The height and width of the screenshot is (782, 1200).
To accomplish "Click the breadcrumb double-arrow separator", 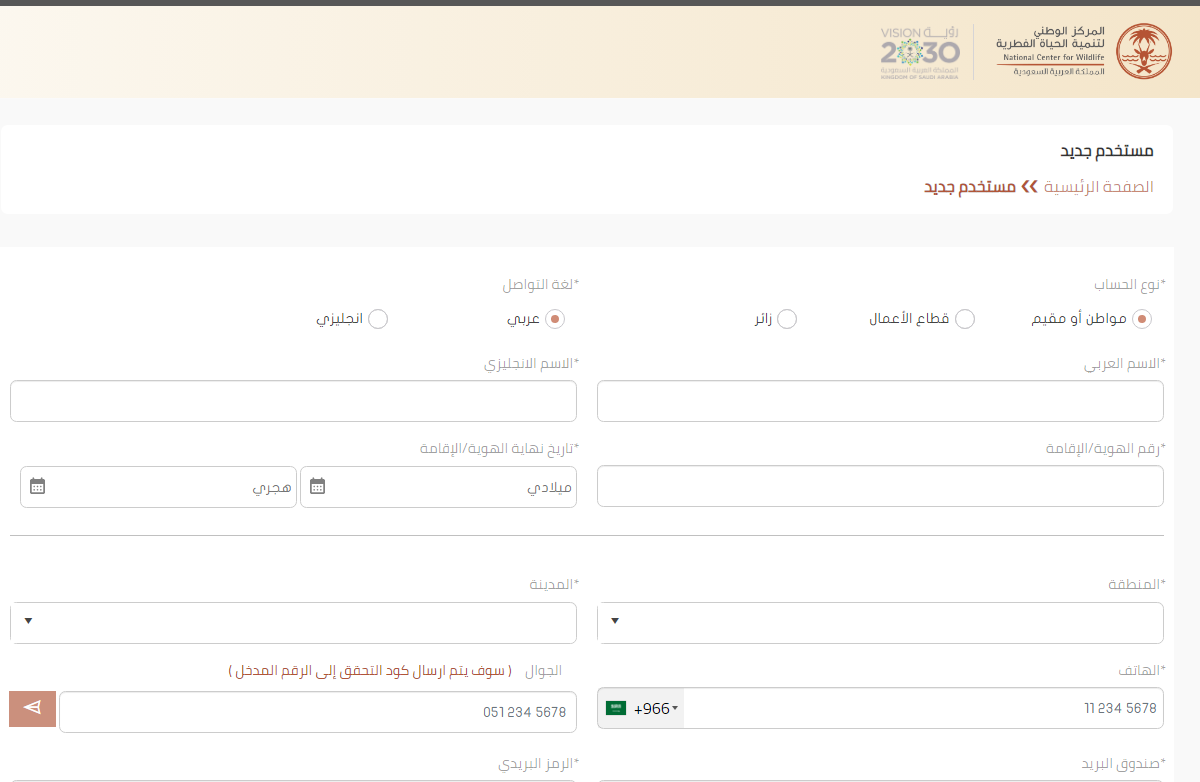I will tap(1030, 187).
